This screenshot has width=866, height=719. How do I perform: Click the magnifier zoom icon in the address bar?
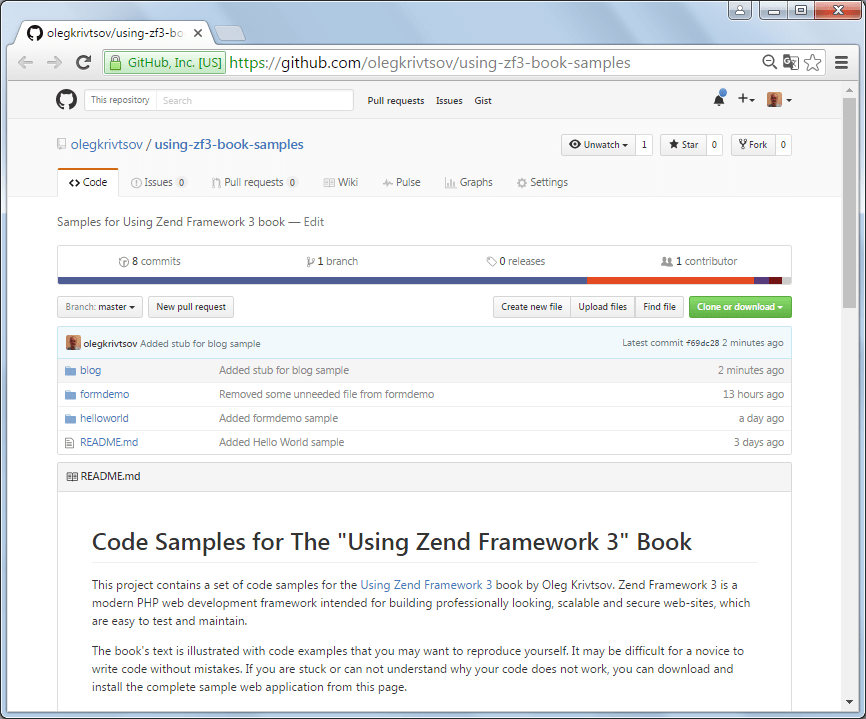769,62
